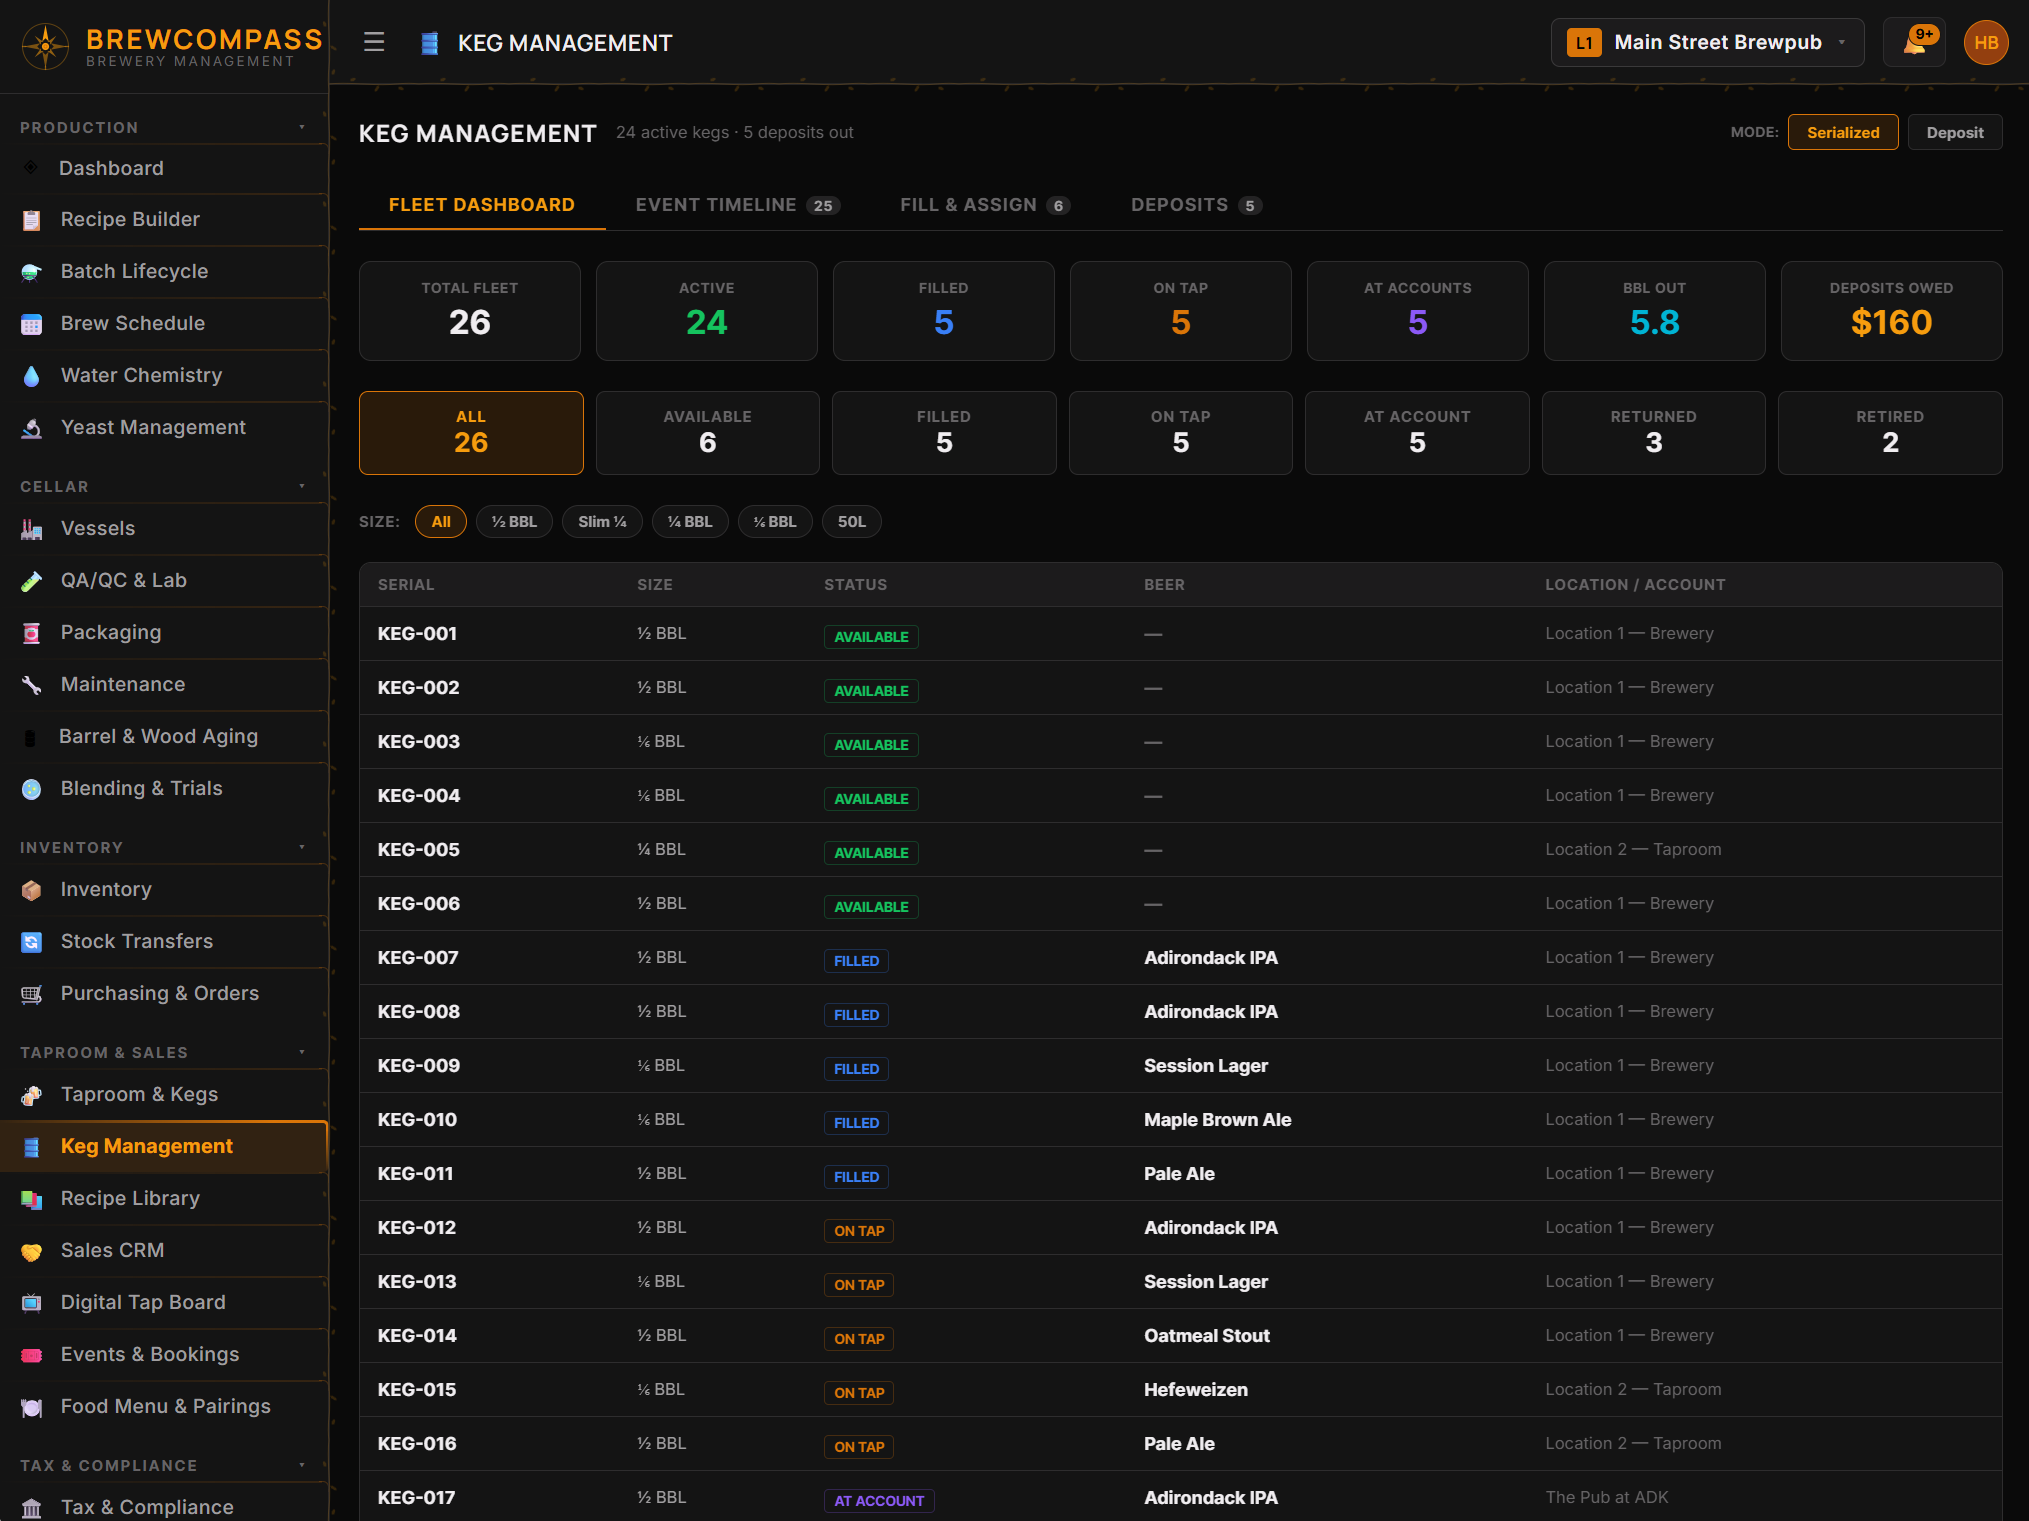Filter by Slim ¼ keg size
This screenshot has height=1521, width=2029.
point(602,521)
